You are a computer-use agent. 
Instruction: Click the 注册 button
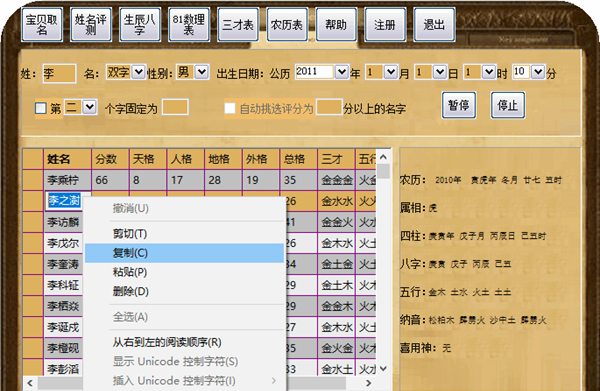click(385, 25)
